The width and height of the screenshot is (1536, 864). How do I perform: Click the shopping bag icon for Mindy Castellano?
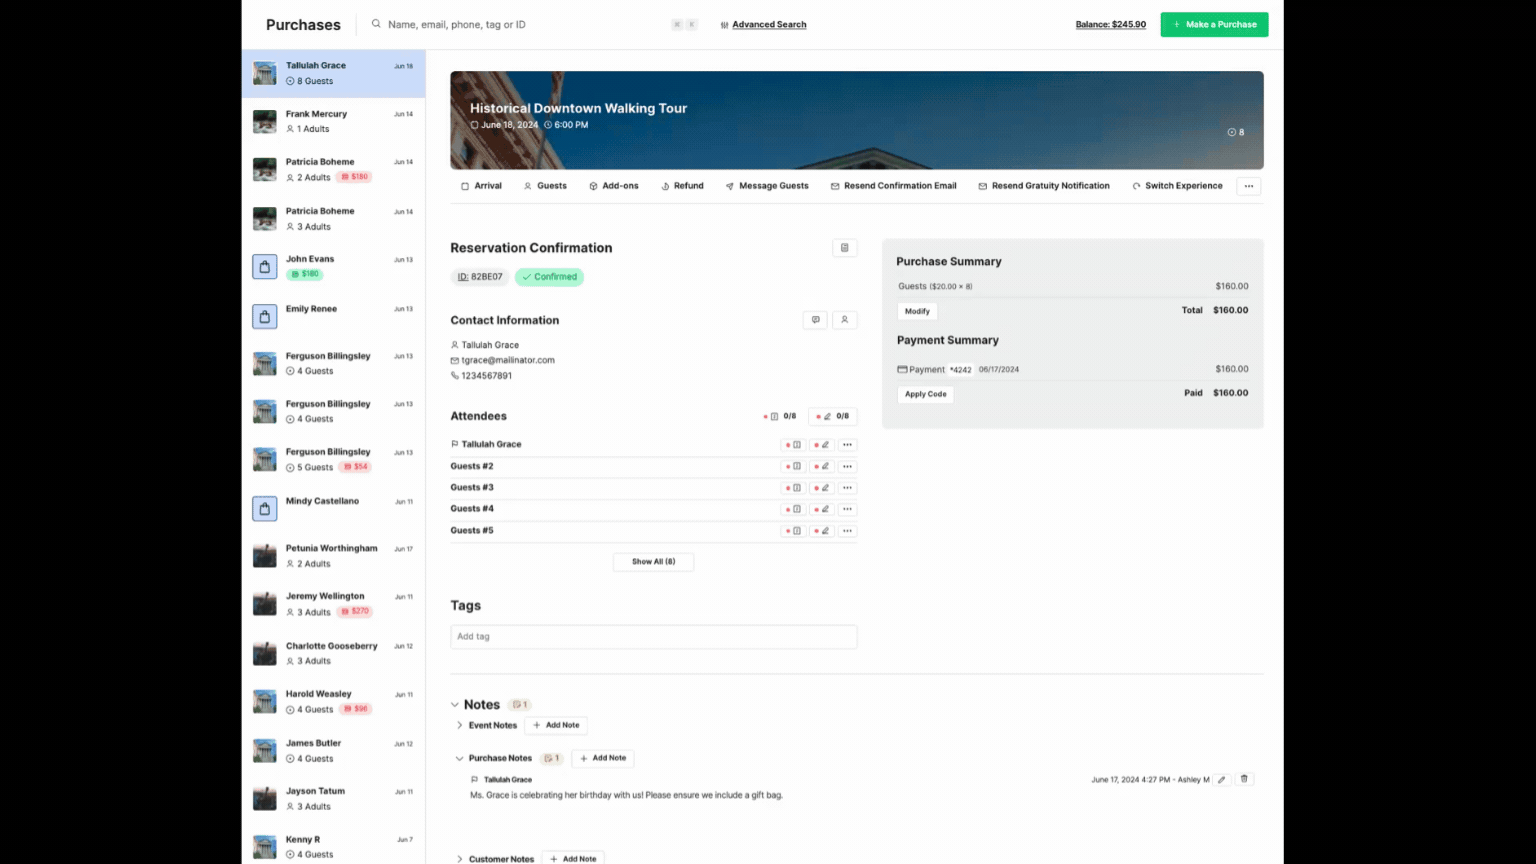tap(265, 509)
